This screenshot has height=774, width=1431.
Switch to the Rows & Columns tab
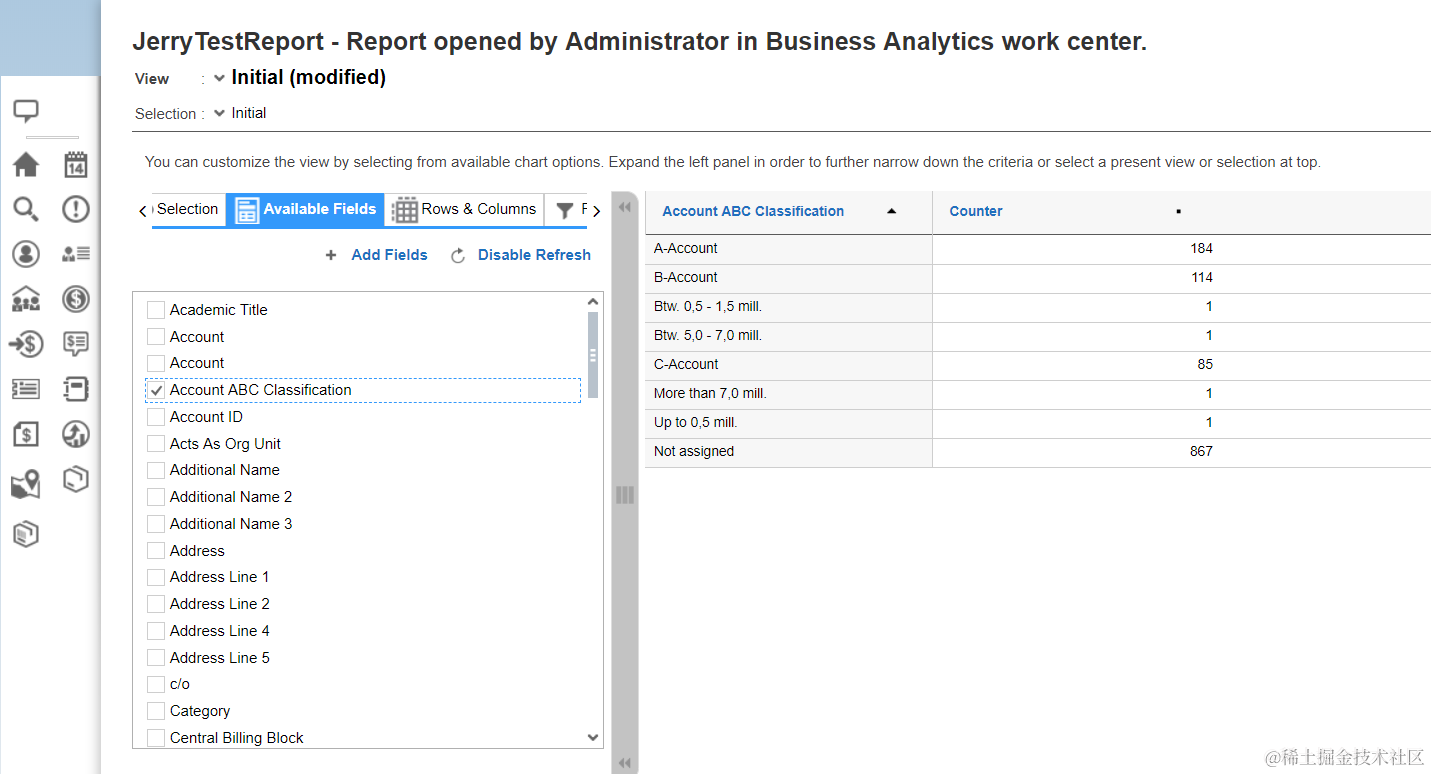tap(465, 209)
